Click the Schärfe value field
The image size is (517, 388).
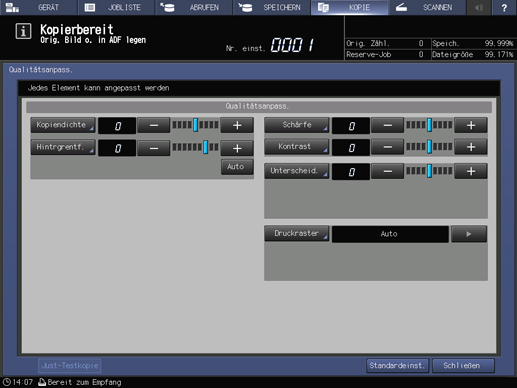point(351,126)
